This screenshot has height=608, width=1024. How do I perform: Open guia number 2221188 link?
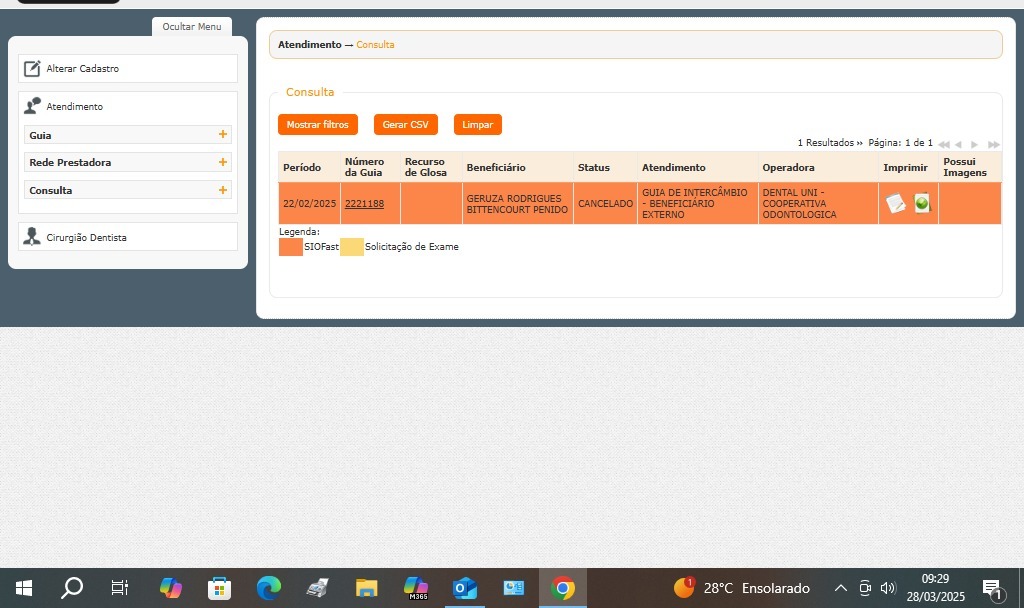click(364, 204)
